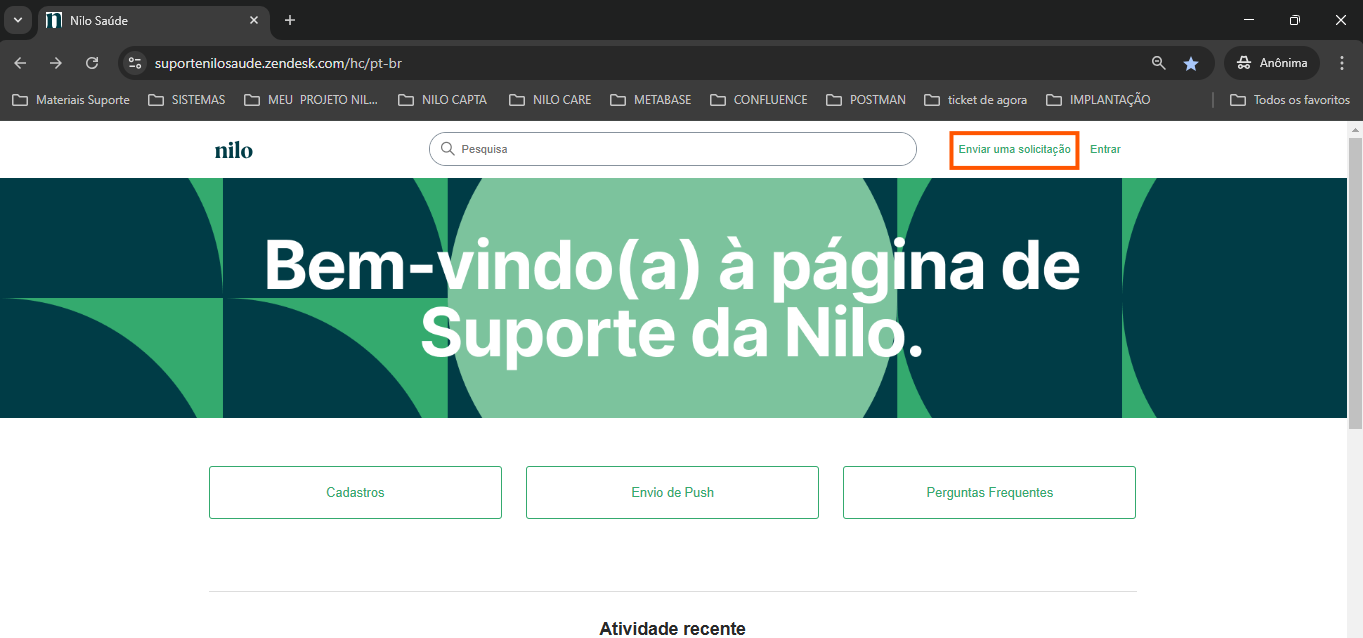Click the magnifier icon in Pesquisa field
1363x638 pixels.
pyautogui.click(x=447, y=149)
